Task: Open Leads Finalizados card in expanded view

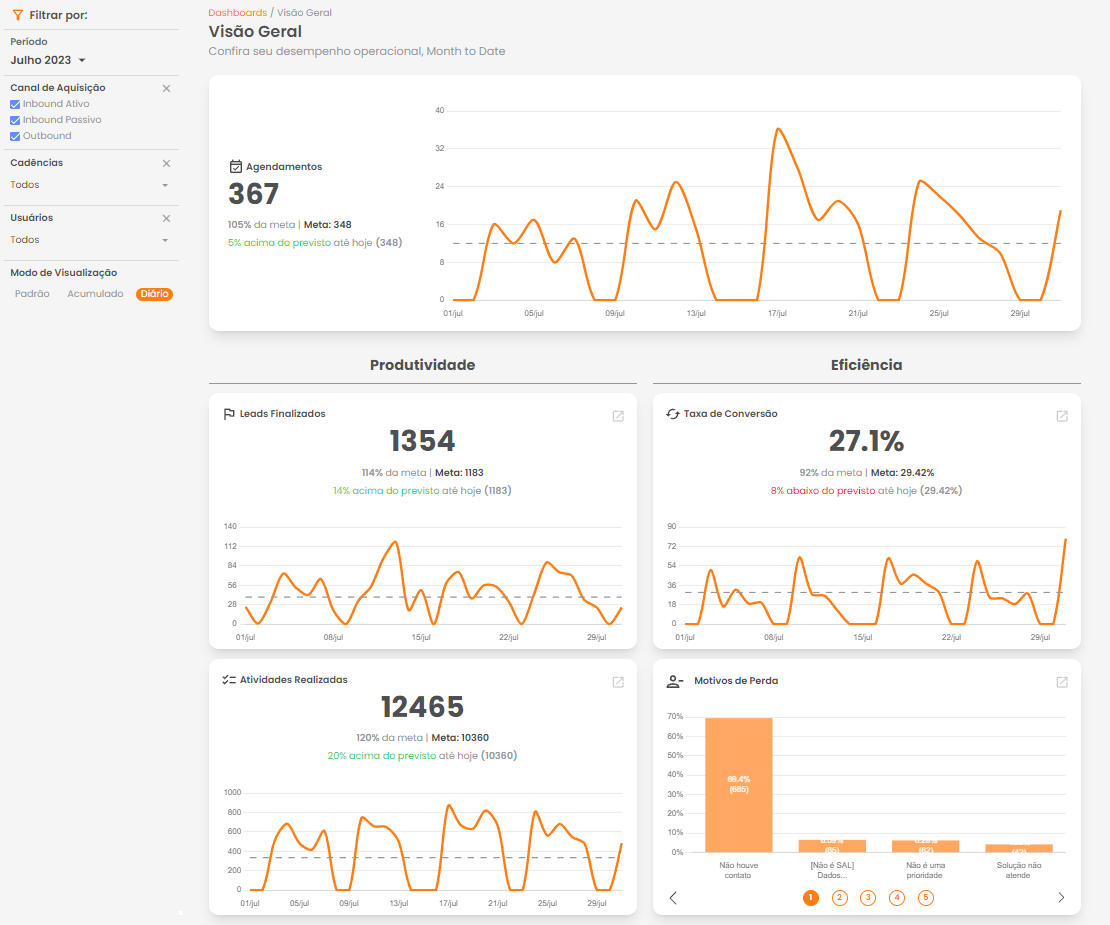Action: (x=618, y=416)
